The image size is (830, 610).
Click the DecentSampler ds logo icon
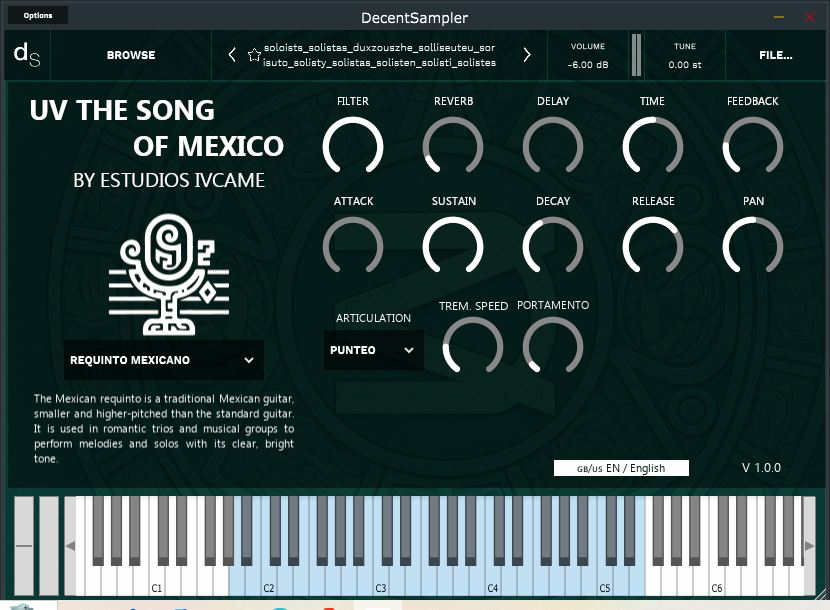coord(27,55)
